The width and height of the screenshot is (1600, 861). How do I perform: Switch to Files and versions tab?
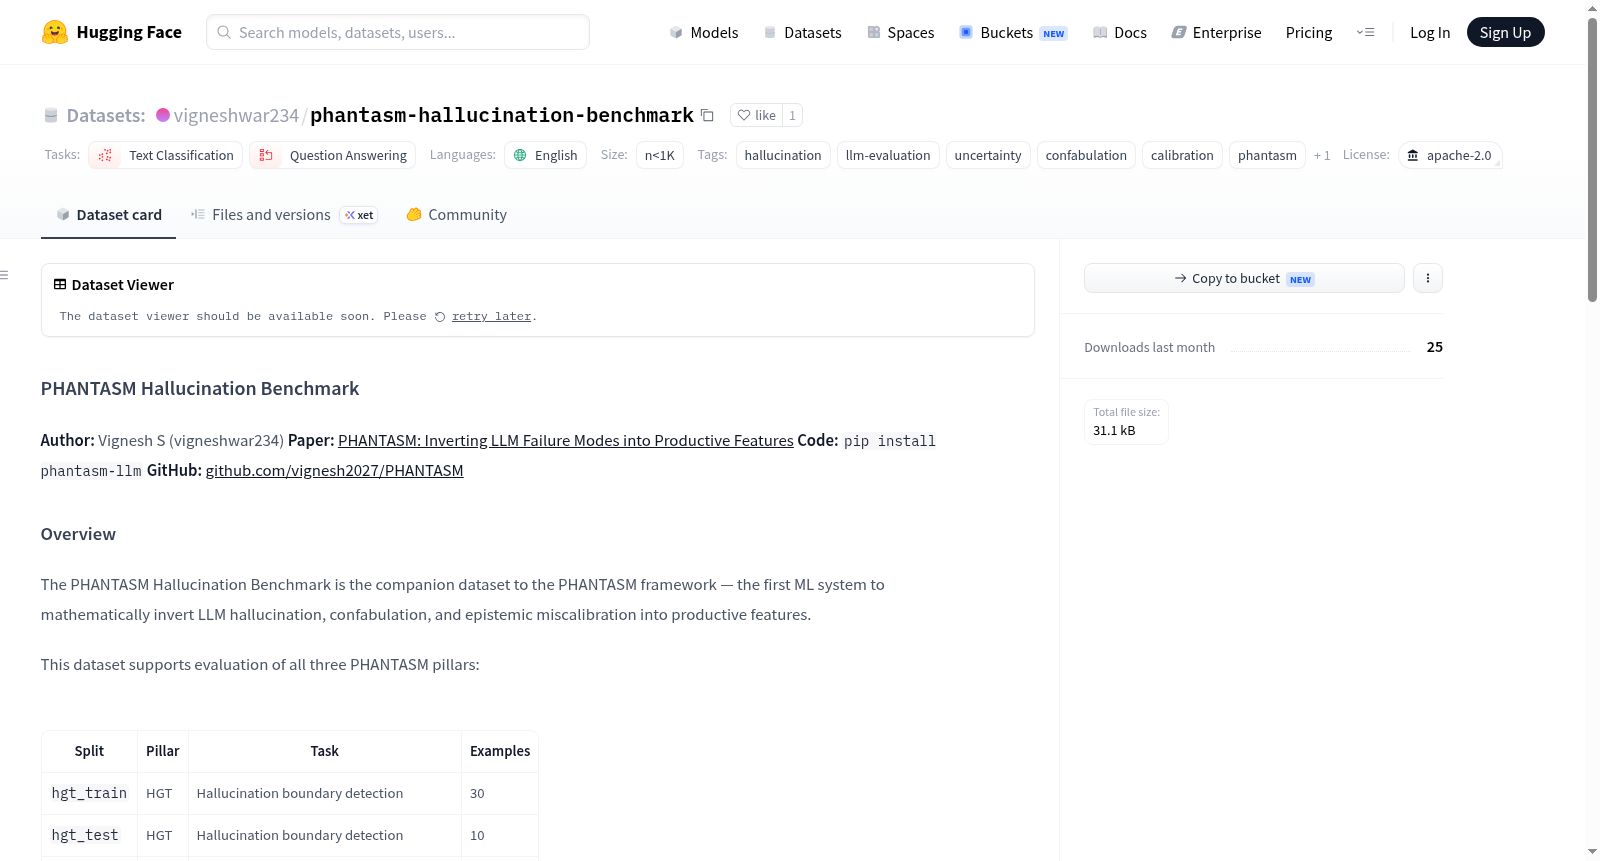click(x=284, y=215)
